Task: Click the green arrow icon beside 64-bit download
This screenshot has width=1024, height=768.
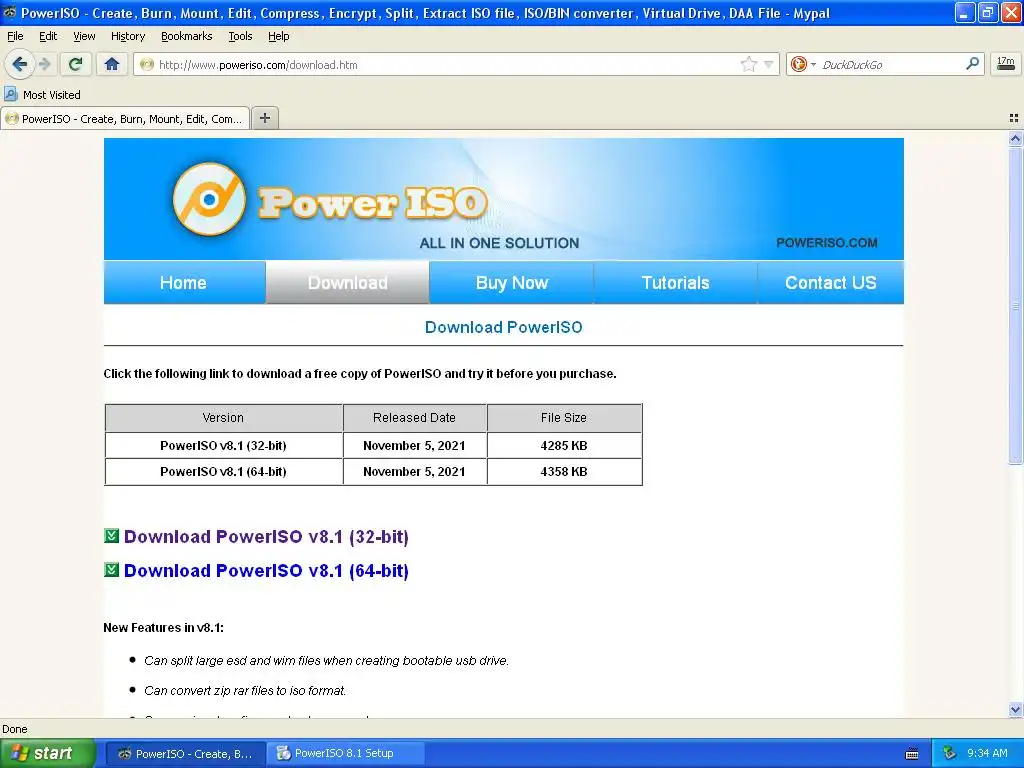Action: (112, 570)
